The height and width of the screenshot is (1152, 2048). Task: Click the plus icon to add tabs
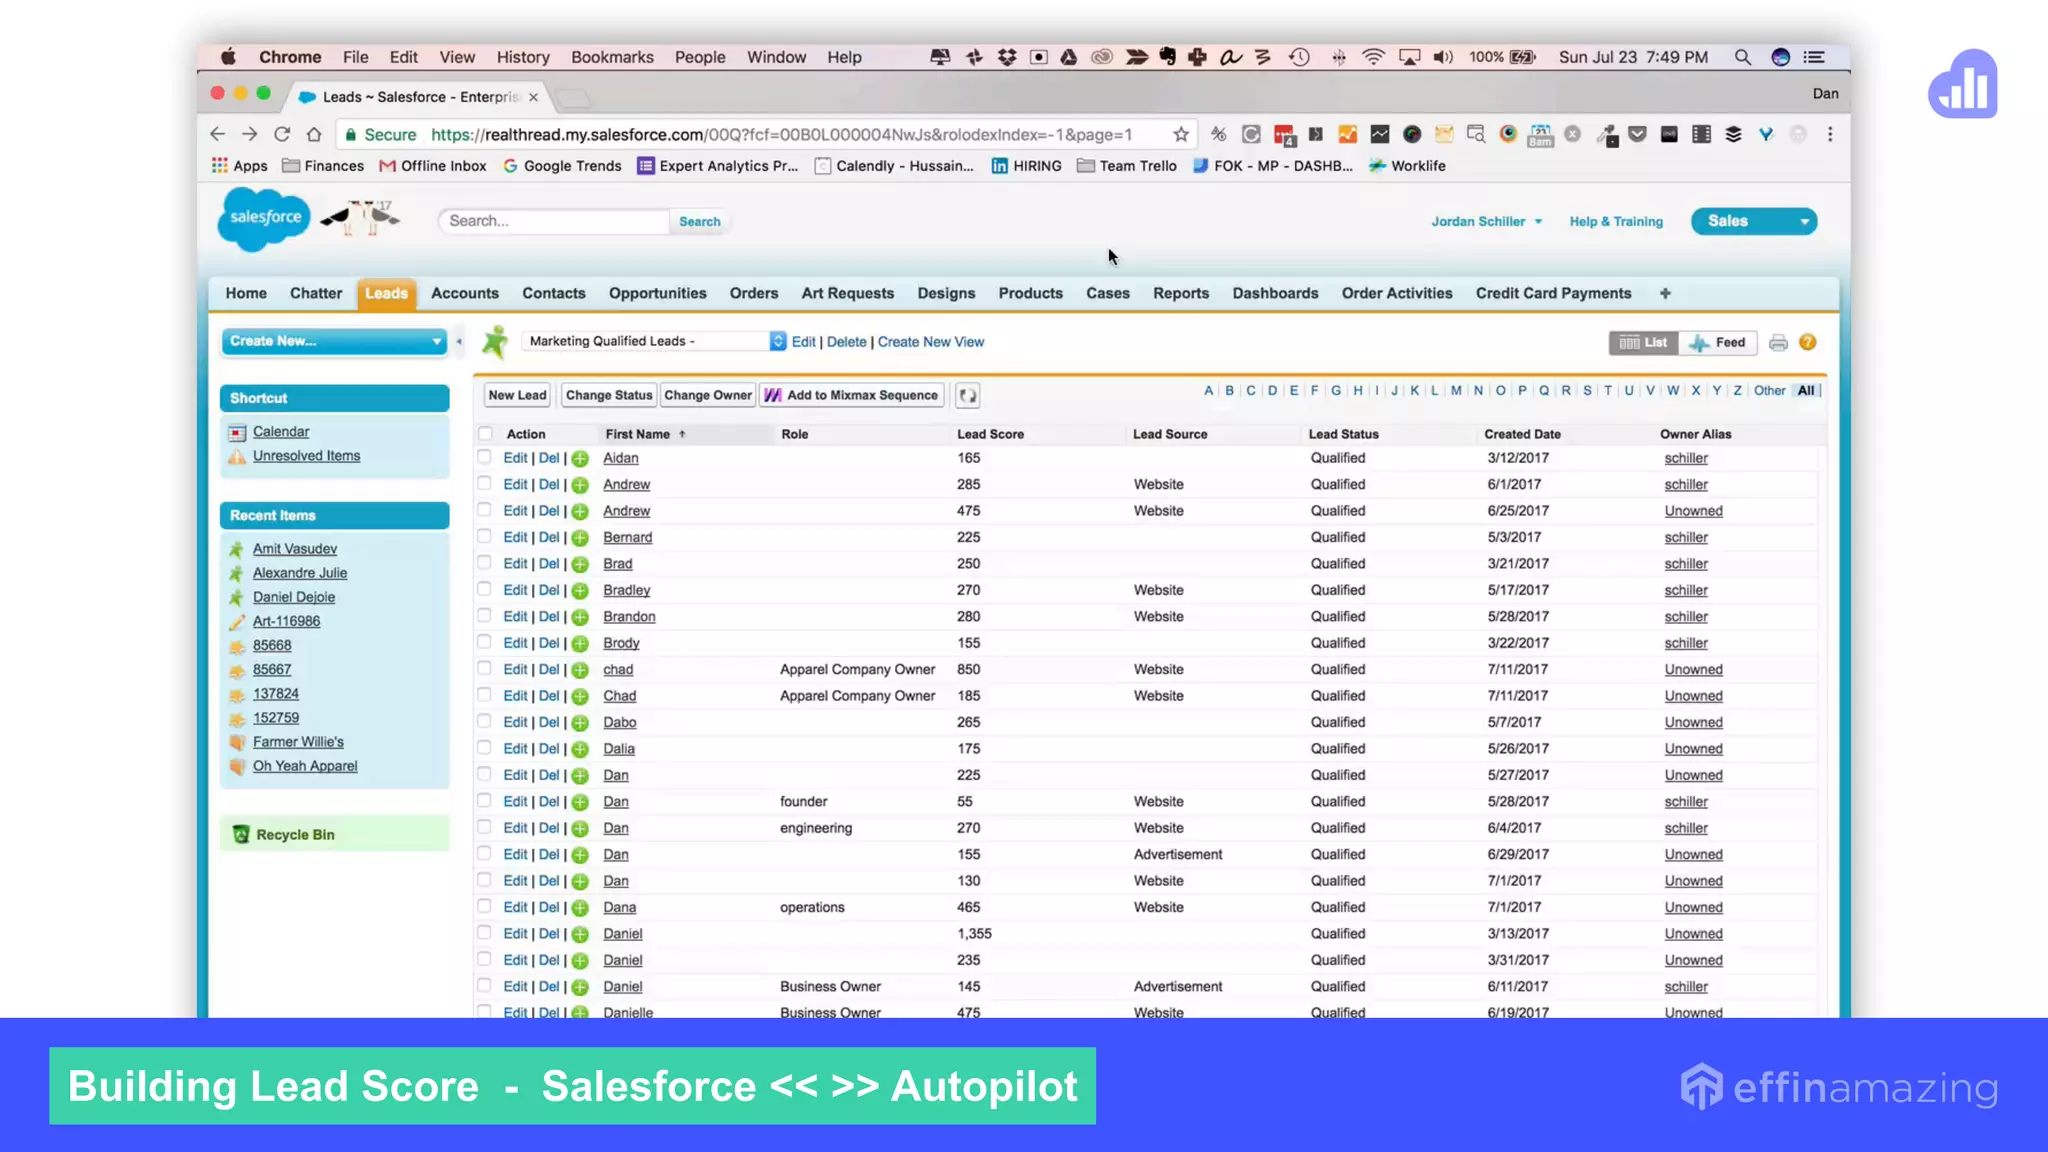(x=1665, y=293)
